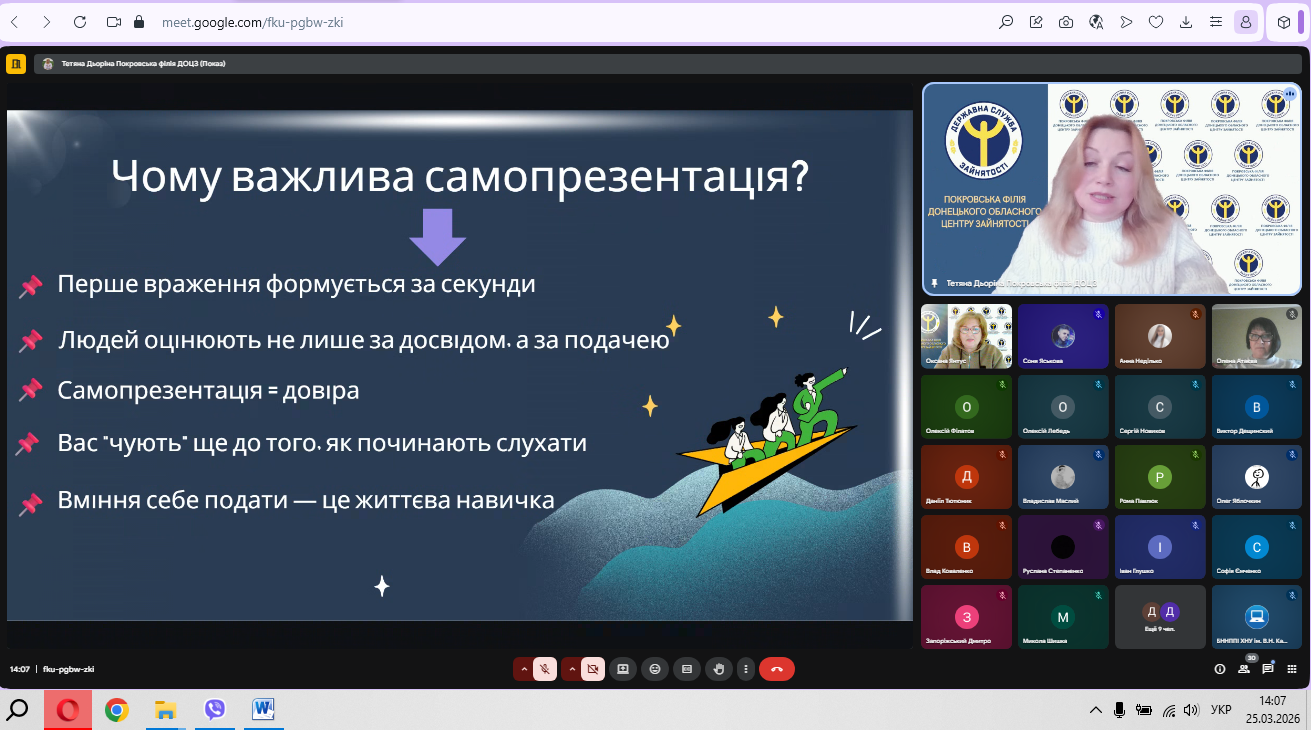Click the browser snapshot camera icon
The height and width of the screenshot is (730, 1311).
(1066, 22)
